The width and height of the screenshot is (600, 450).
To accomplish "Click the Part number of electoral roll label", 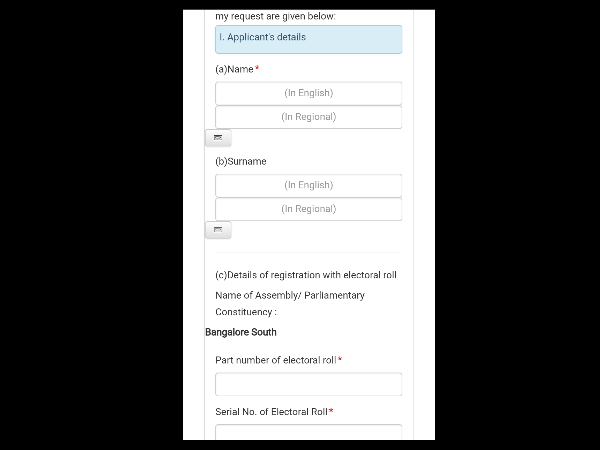I will point(275,360).
